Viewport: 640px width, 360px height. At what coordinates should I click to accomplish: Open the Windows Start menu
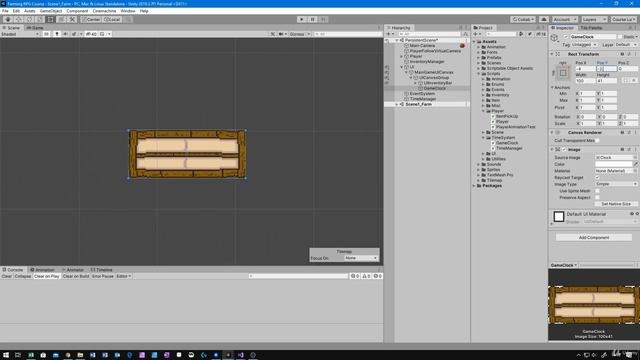click(x=6, y=355)
